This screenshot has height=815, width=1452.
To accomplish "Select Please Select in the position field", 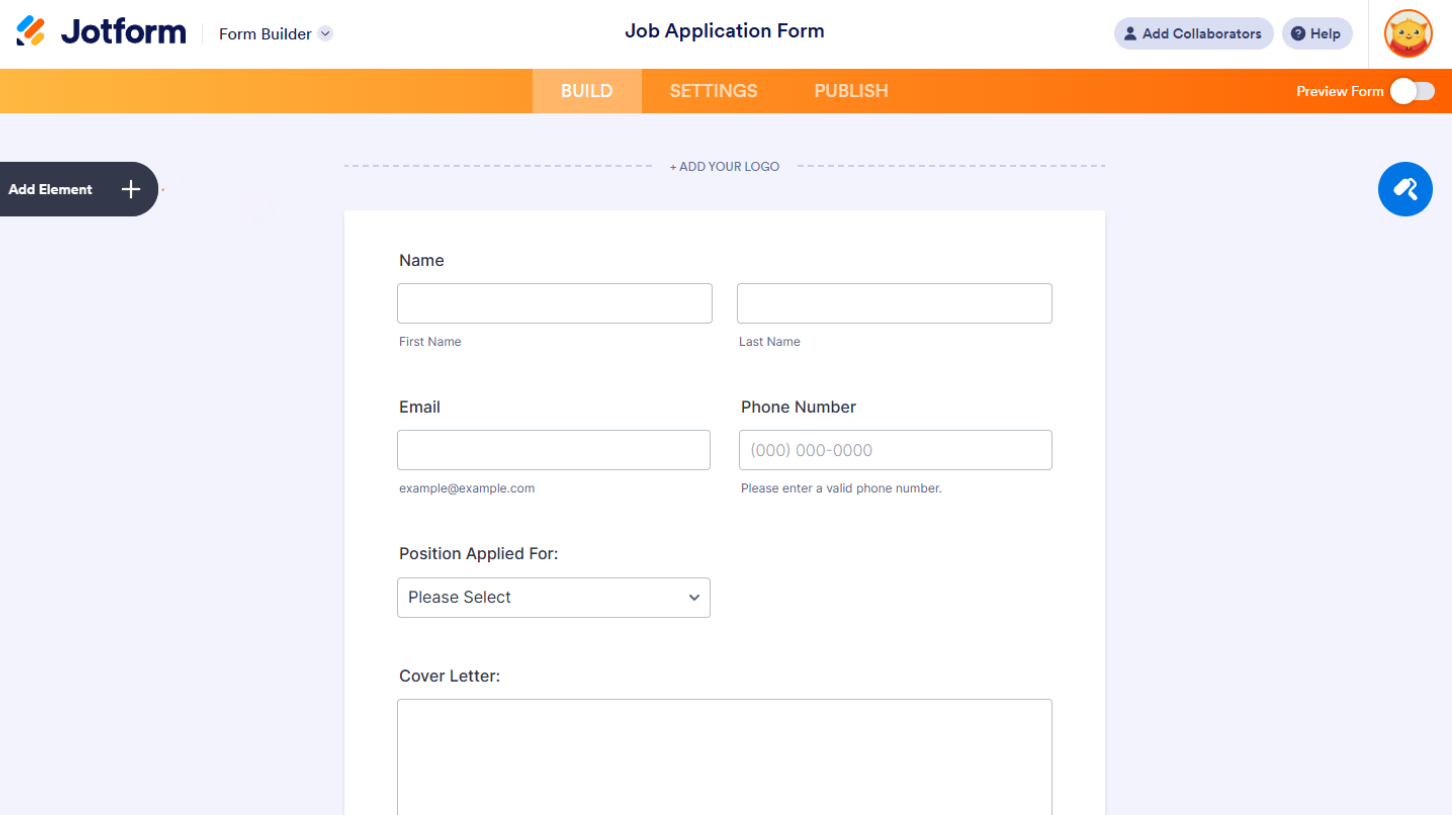I will 554,597.
